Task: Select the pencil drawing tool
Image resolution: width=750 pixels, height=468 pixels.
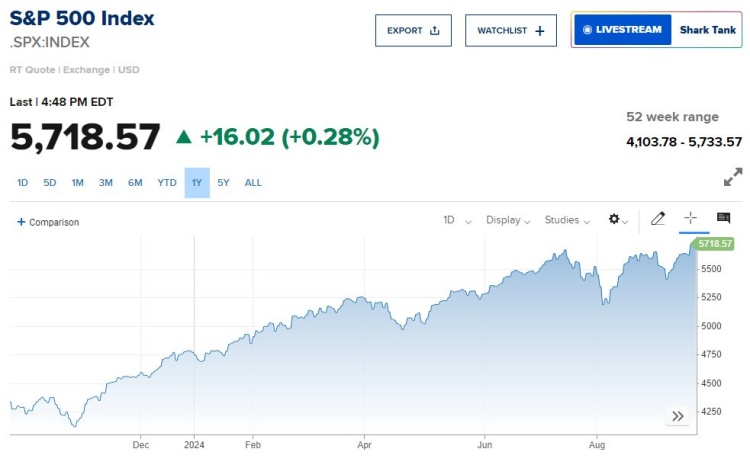Action: pyautogui.click(x=657, y=219)
